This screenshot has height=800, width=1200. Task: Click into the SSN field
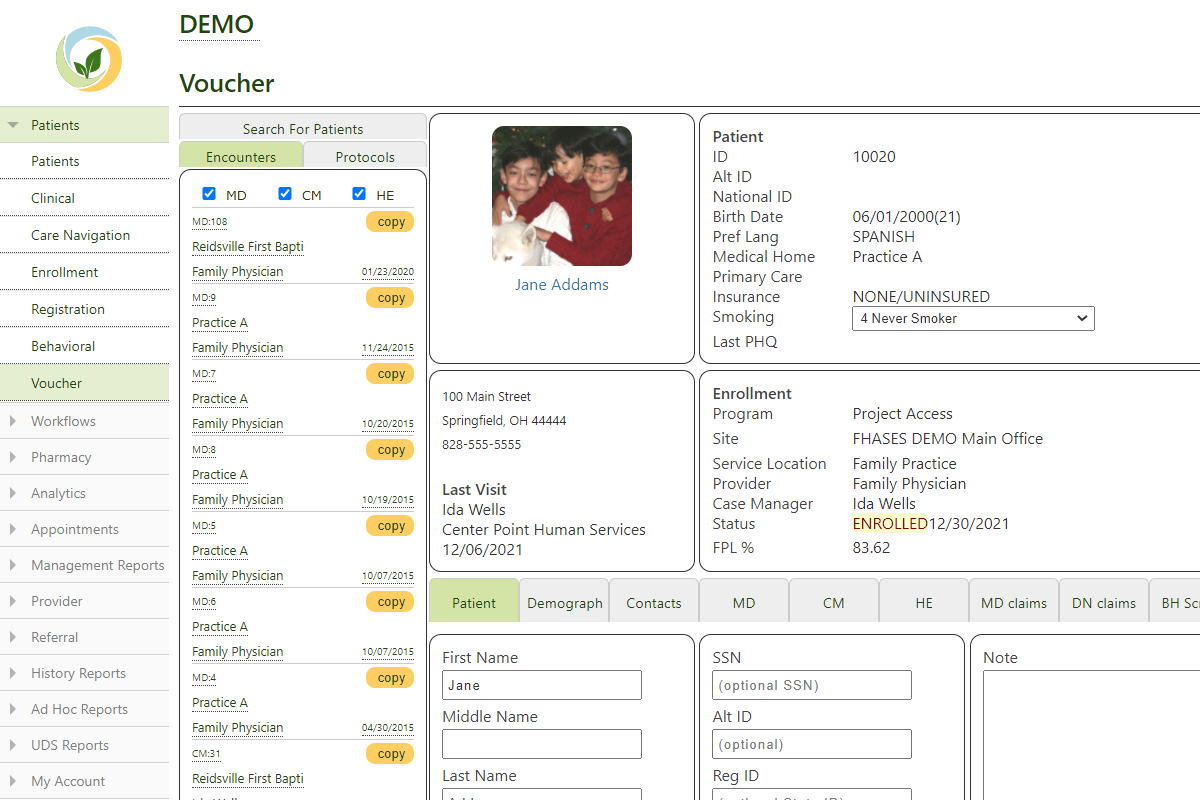click(x=812, y=685)
